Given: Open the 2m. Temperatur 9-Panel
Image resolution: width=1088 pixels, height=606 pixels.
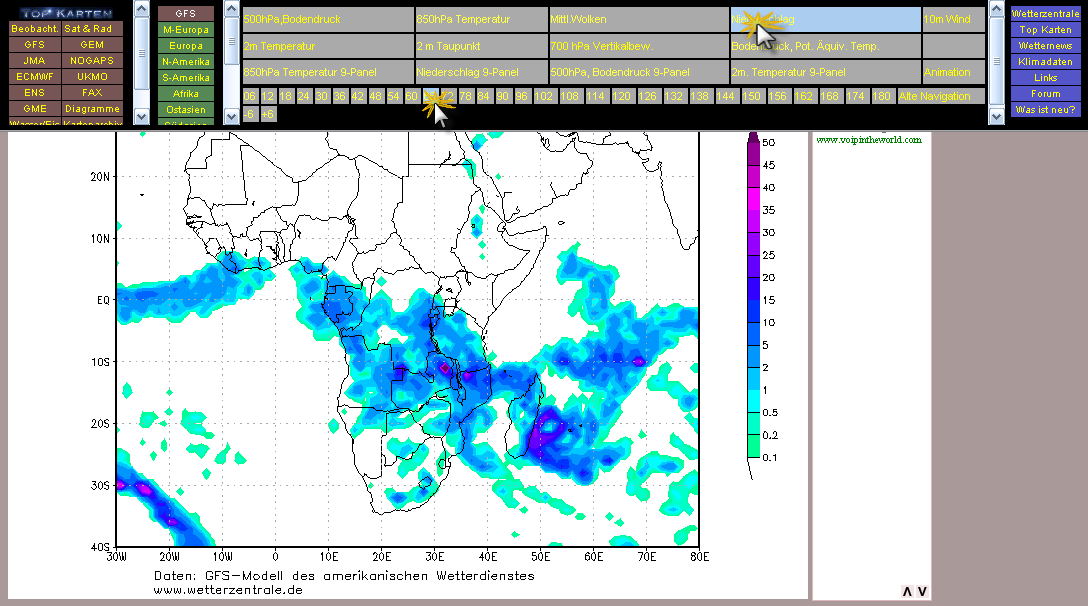Looking at the screenshot, I should 826,72.
